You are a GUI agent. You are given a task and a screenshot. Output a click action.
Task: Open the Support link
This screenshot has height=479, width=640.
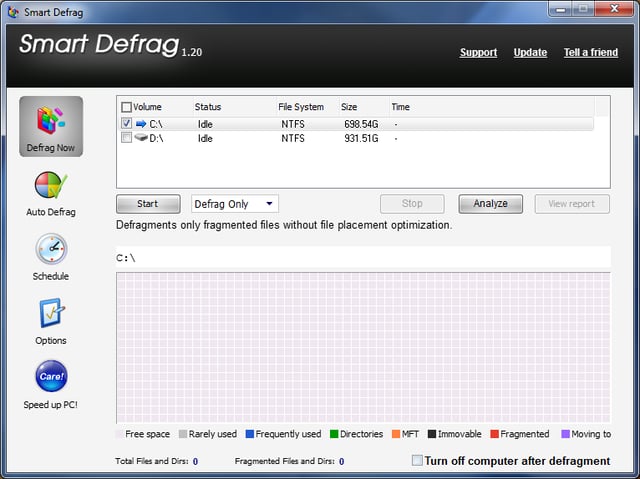pyautogui.click(x=478, y=53)
